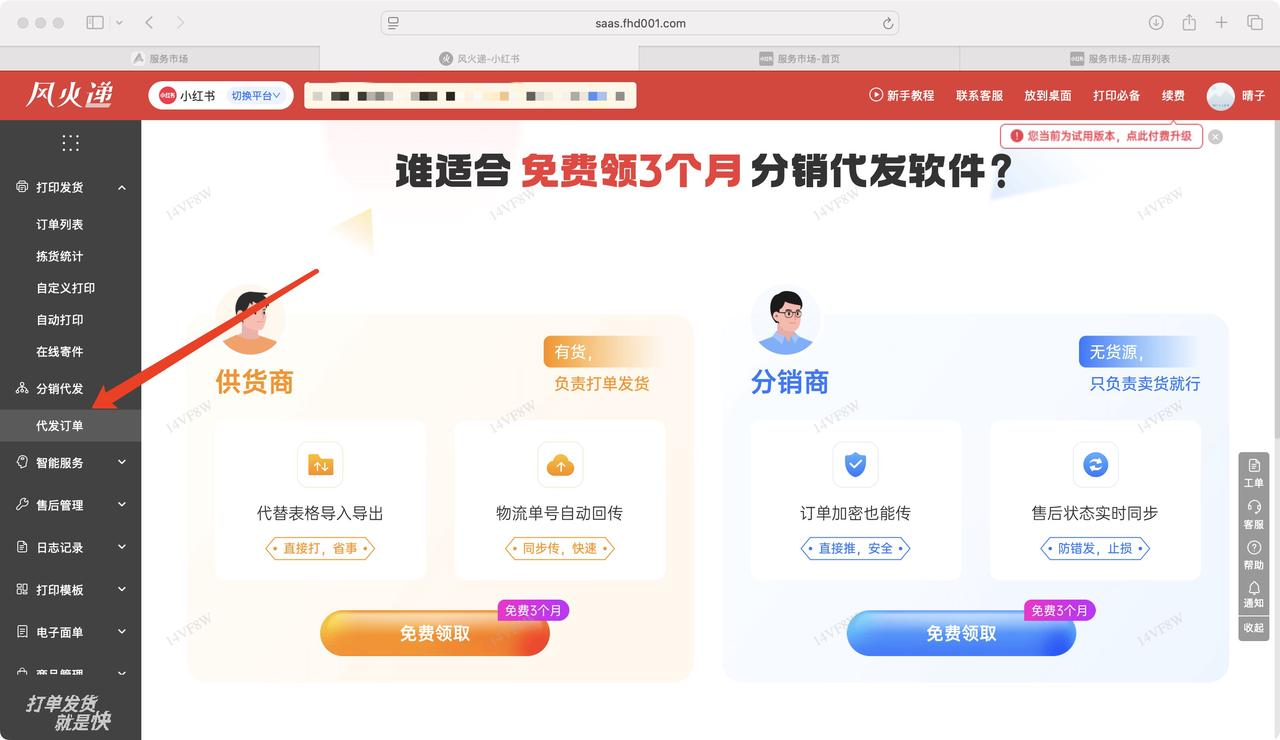The width and height of the screenshot is (1280, 740).
Task: Close the trial version upgrade notice
Action: [1215, 137]
